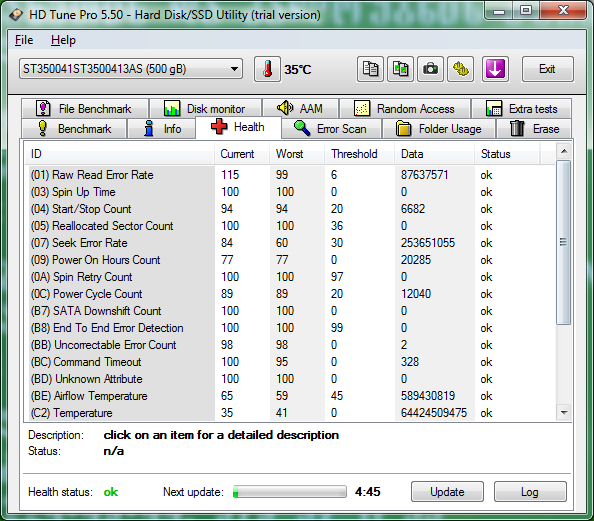Click the File Benchmark tab icon
This screenshot has width=594, height=521.
pos(43,108)
